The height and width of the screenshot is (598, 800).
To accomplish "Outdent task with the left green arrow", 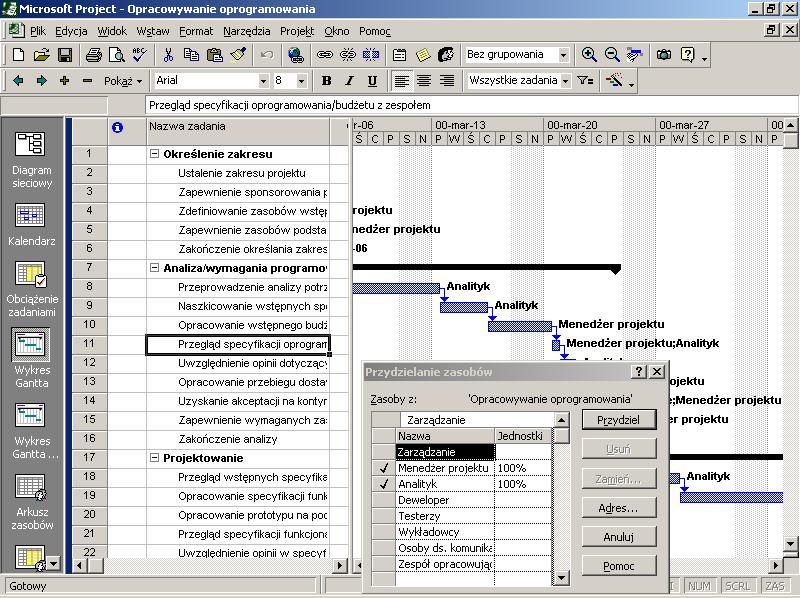I will click(x=18, y=81).
